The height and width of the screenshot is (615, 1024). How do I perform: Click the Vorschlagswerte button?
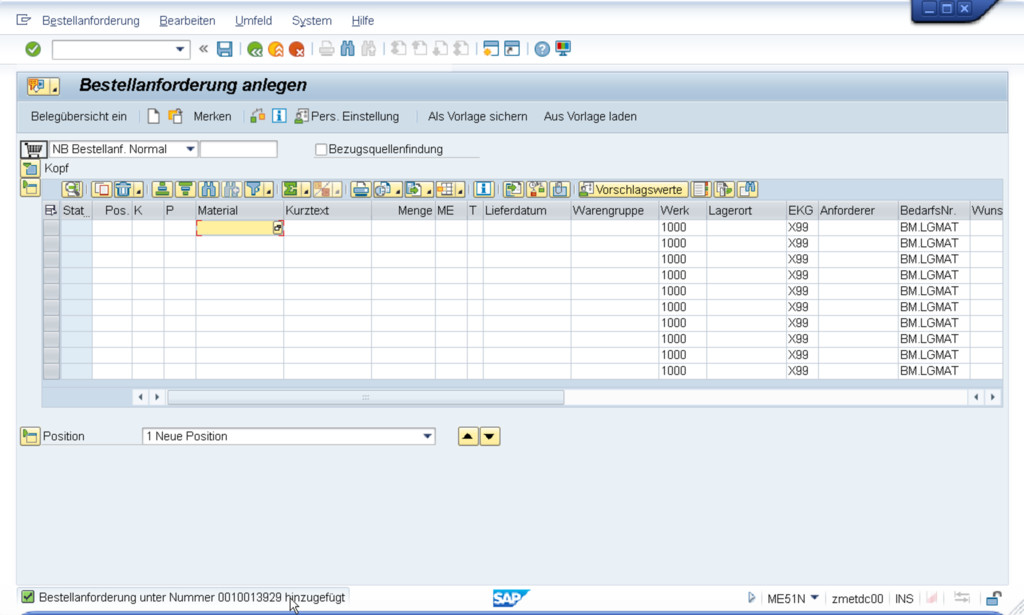[x=633, y=189]
